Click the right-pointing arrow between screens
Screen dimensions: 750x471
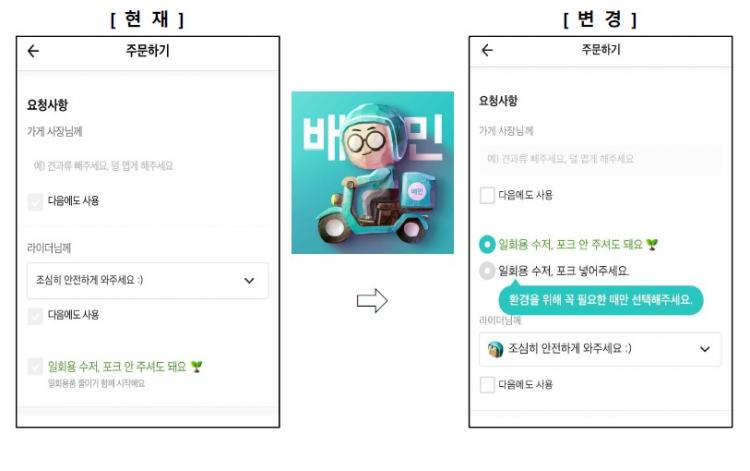[x=372, y=301]
